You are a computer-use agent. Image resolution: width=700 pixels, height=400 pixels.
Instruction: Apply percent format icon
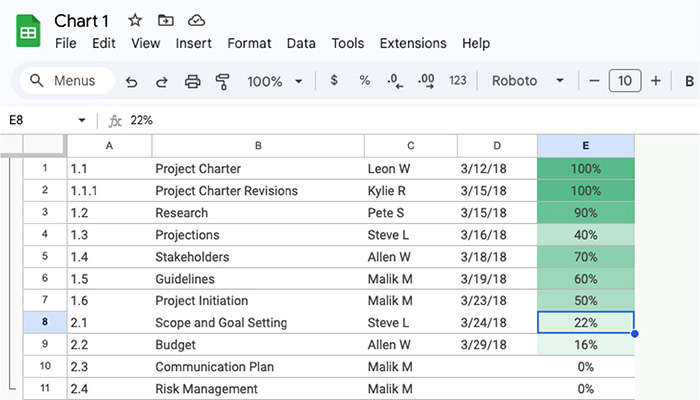tap(364, 80)
